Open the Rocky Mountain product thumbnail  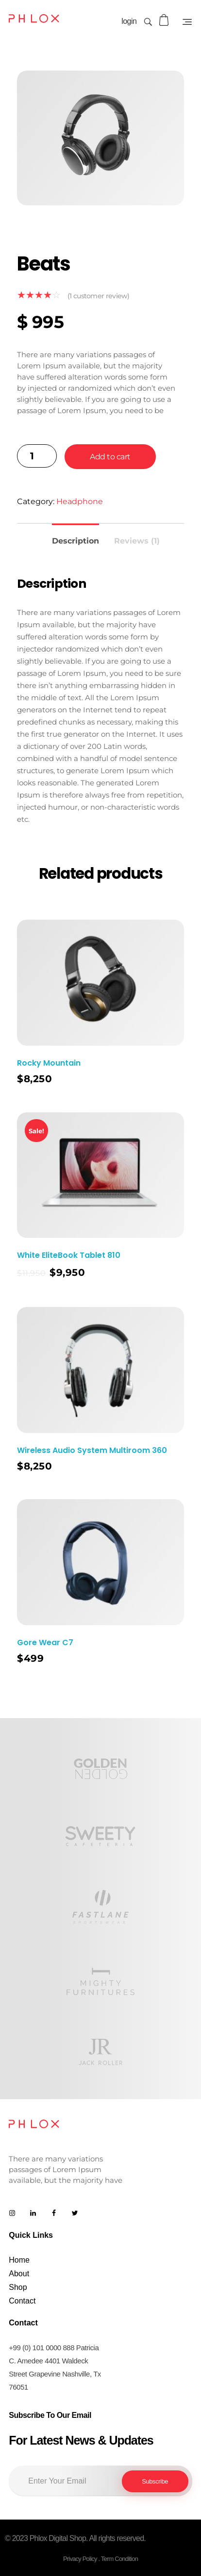pyautogui.click(x=100, y=982)
